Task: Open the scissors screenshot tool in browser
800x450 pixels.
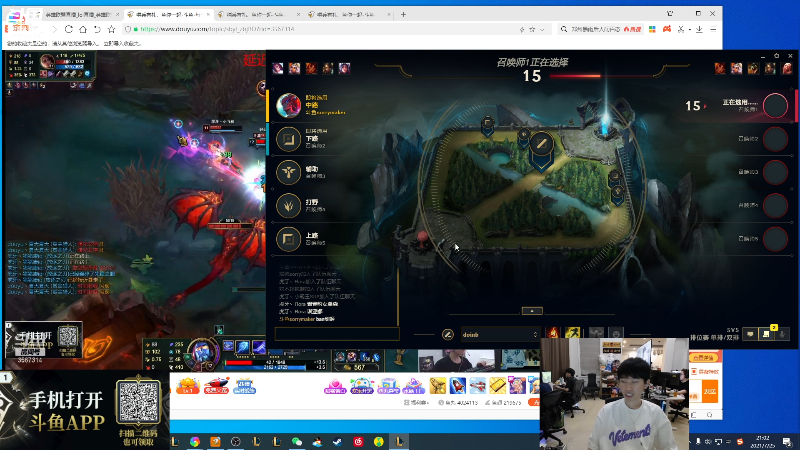Action: tap(681, 30)
